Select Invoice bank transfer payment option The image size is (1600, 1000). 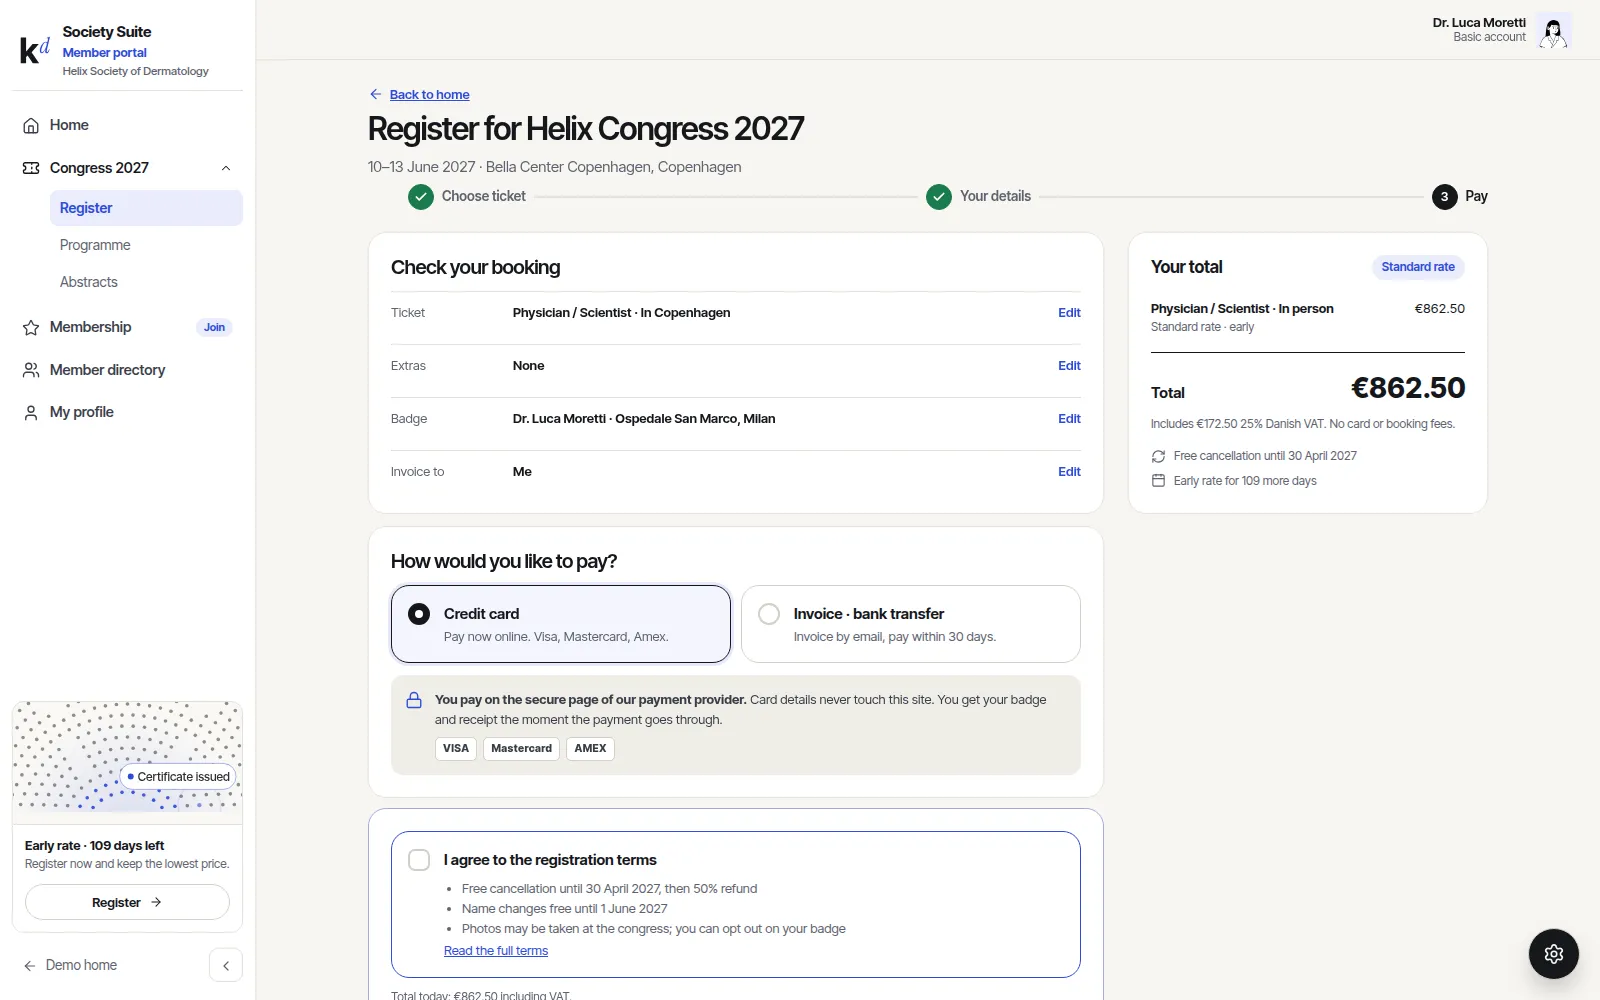click(x=911, y=624)
